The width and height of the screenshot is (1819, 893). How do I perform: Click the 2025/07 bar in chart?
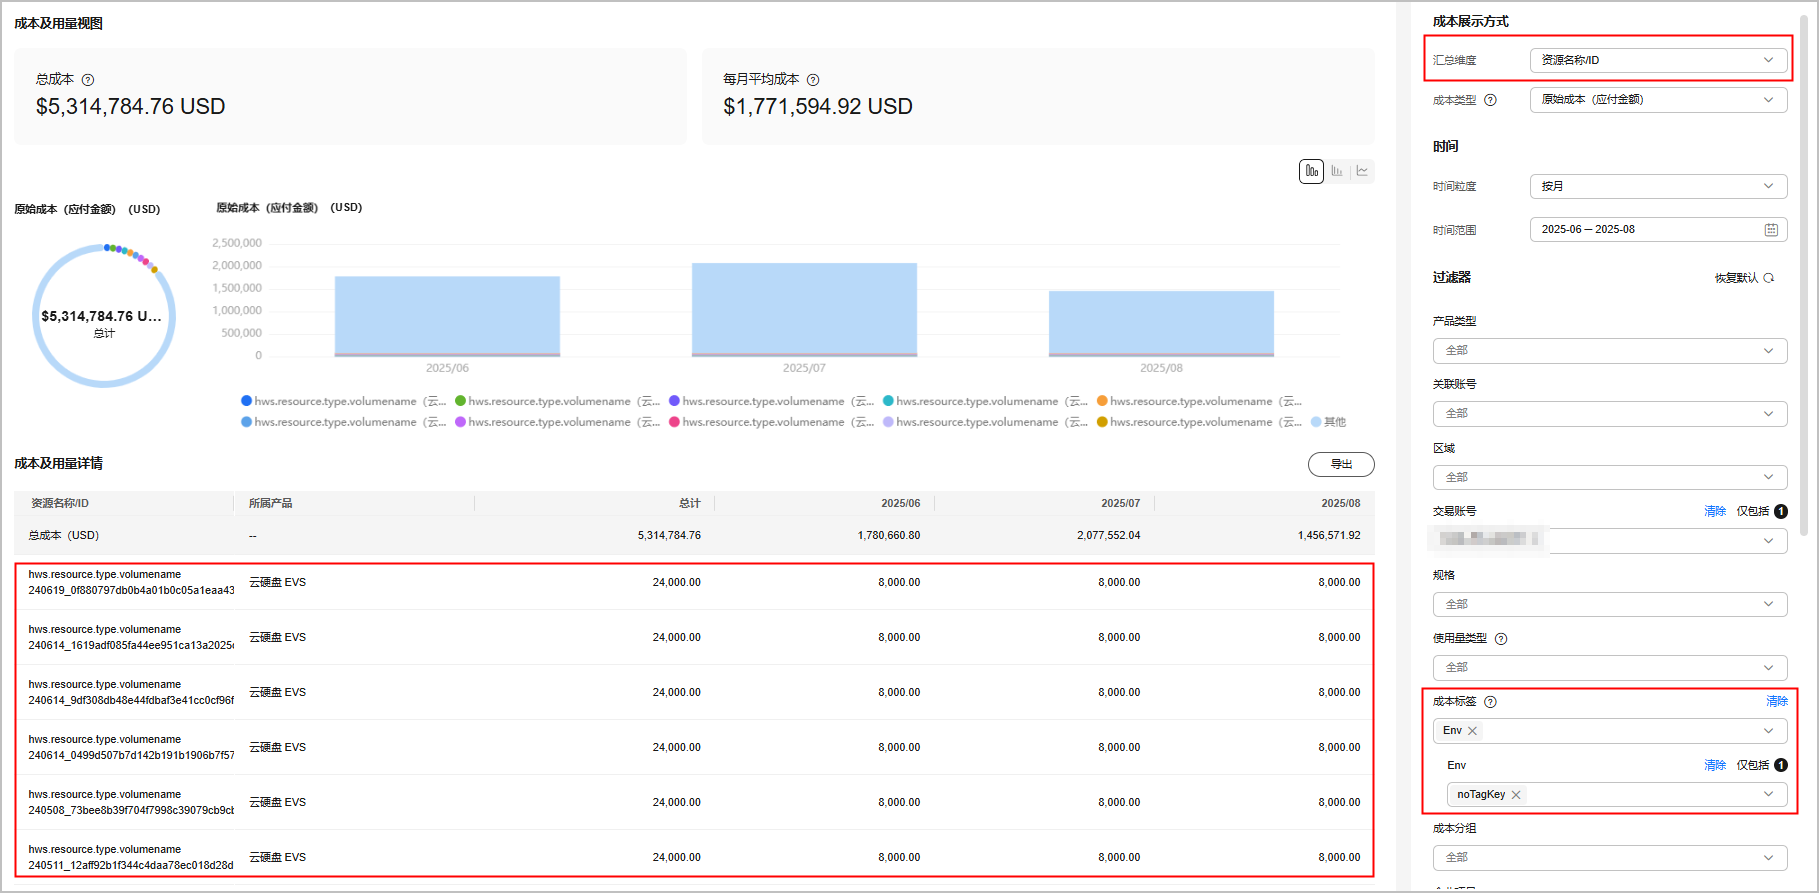[804, 309]
